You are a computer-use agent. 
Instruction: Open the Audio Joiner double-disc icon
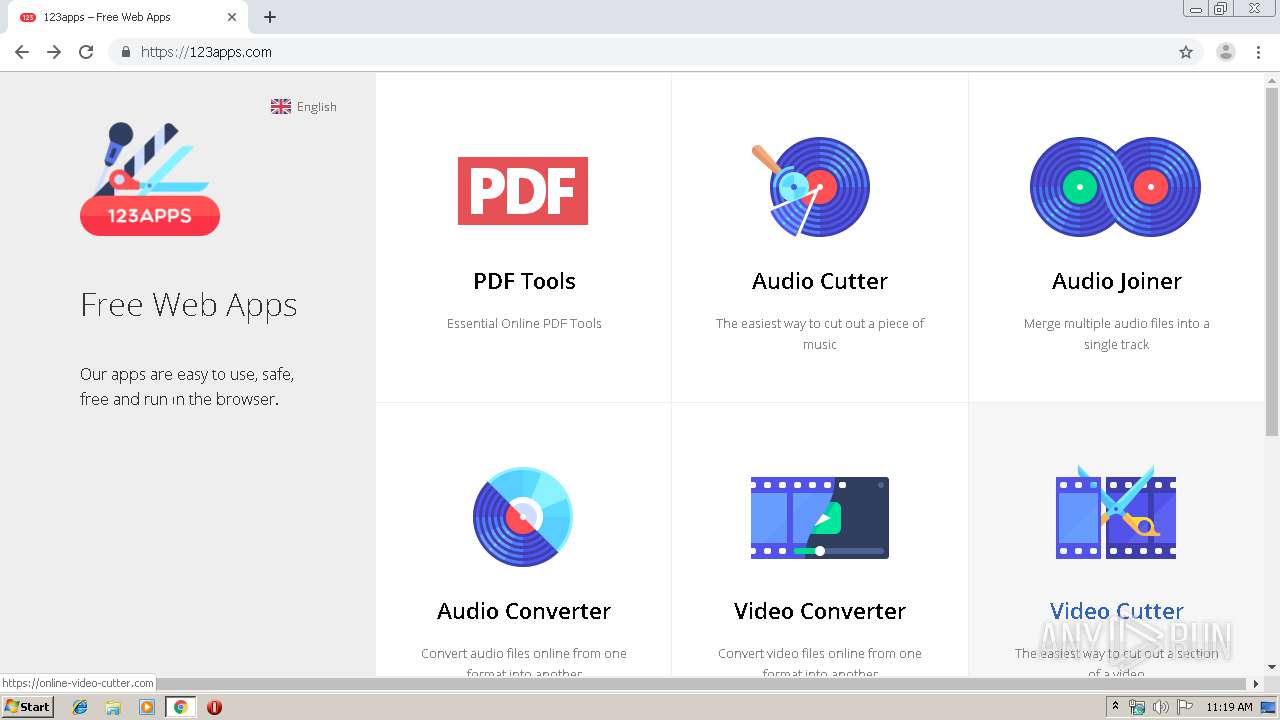(1116, 187)
